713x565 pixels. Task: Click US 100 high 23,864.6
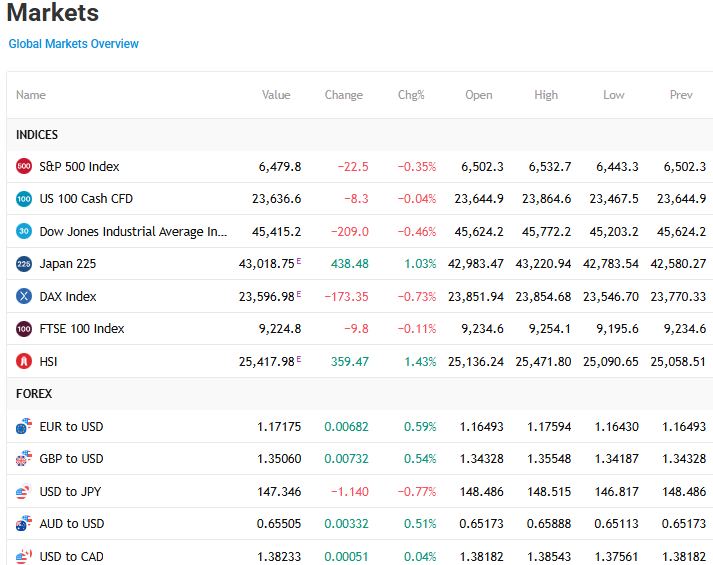pyautogui.click(x=547, y=199)
